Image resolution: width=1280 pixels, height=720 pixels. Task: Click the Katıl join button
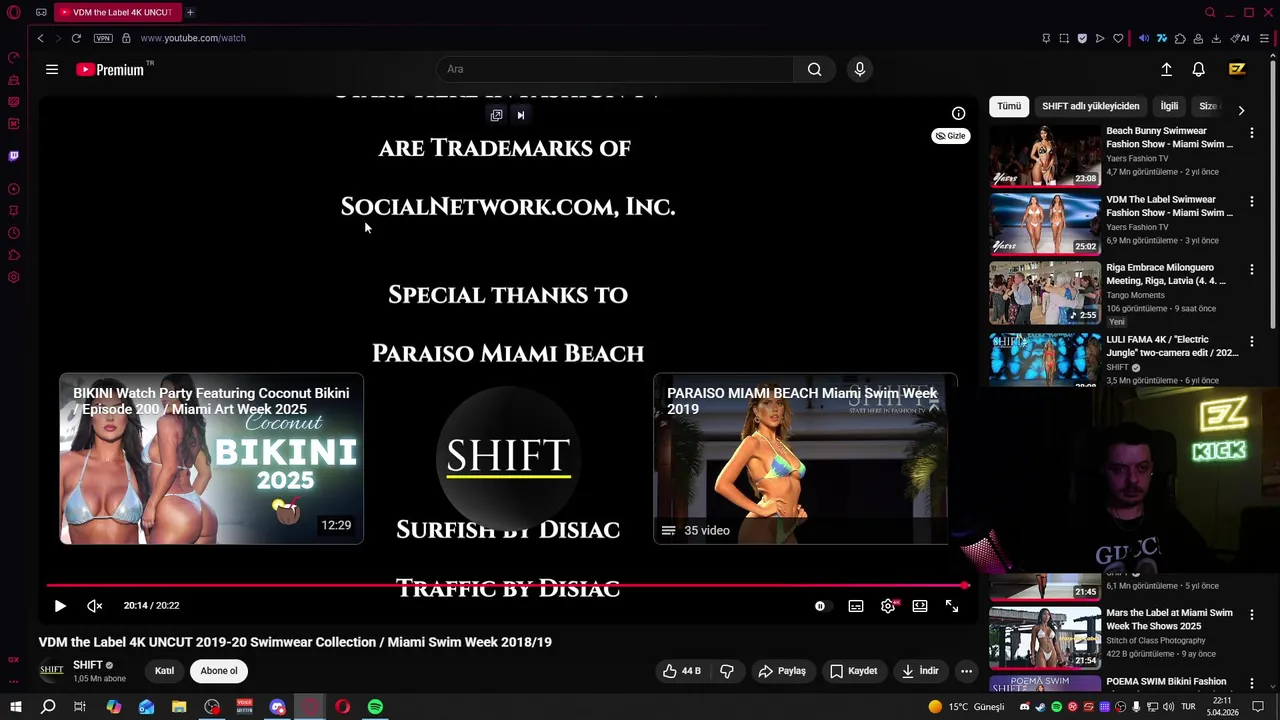[164, 671]
